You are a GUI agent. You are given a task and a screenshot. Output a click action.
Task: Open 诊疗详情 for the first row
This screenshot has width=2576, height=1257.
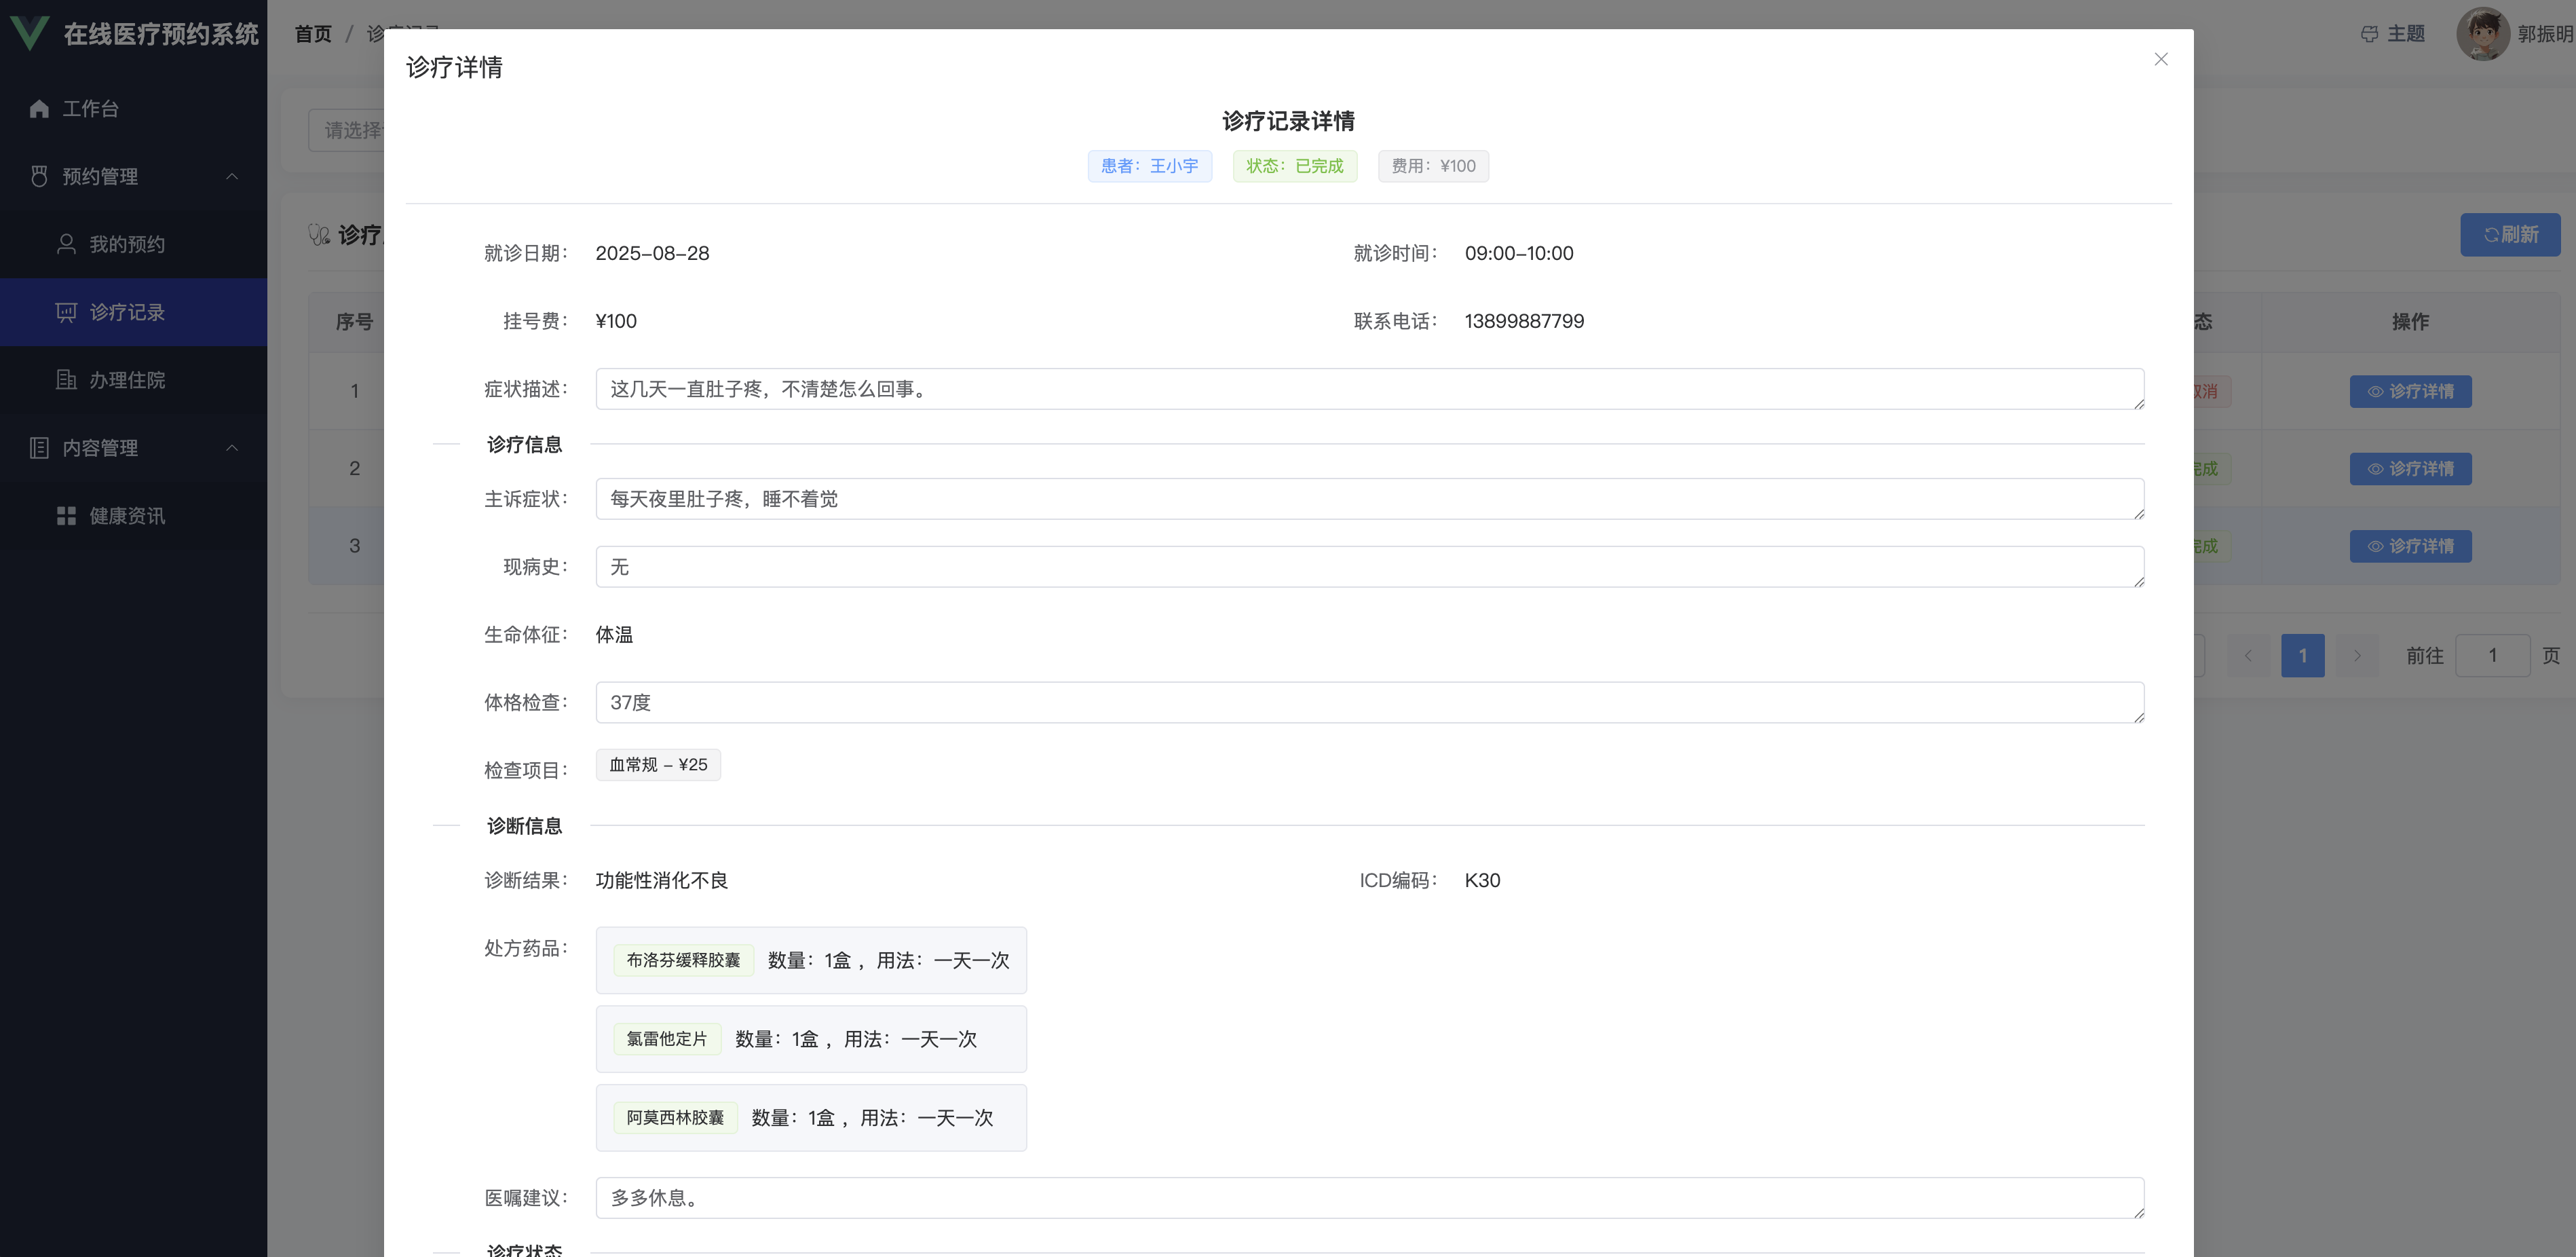(x=2409, y=391)
